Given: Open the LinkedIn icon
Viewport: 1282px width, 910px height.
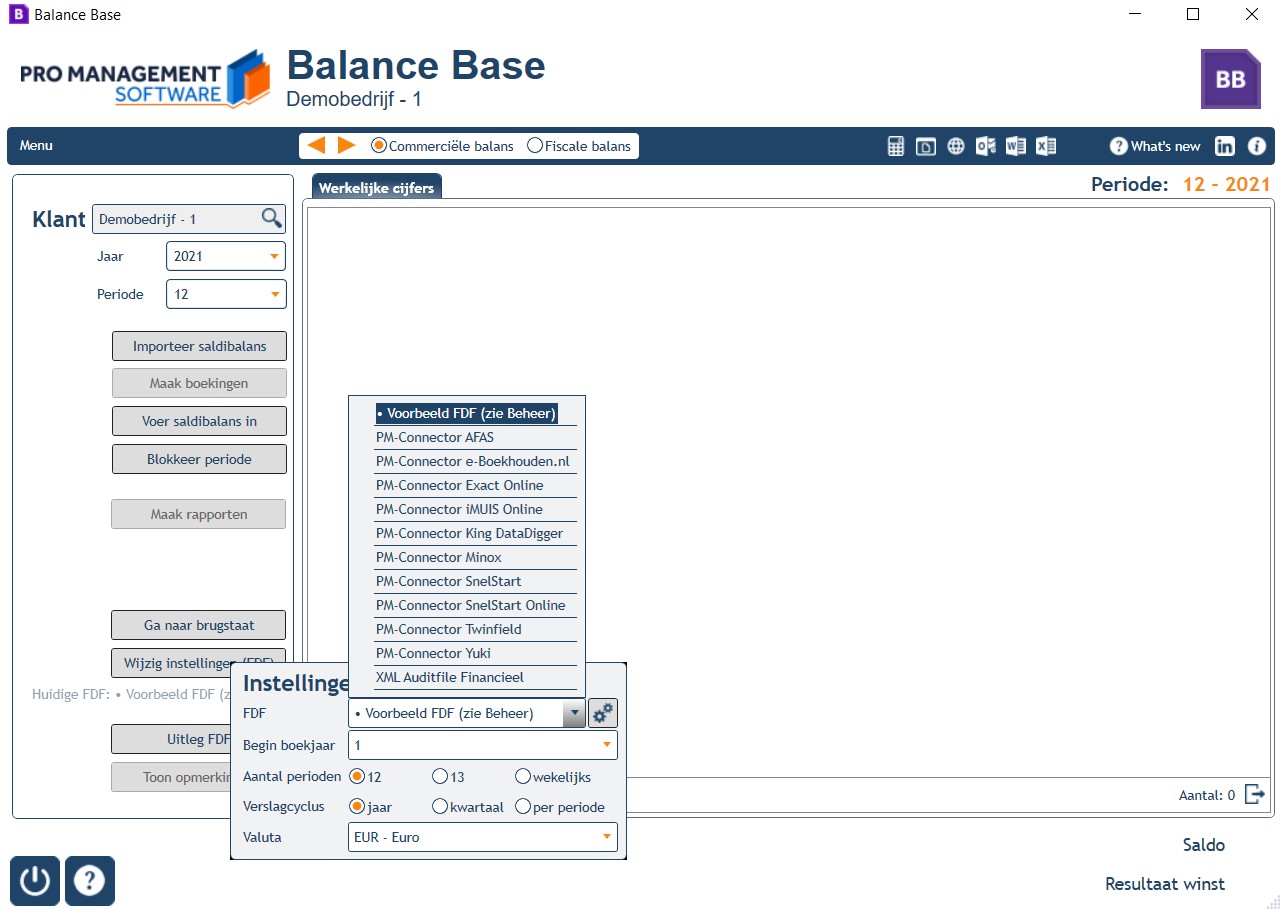Looking at the screenshot, I should tap(1225, 146).
